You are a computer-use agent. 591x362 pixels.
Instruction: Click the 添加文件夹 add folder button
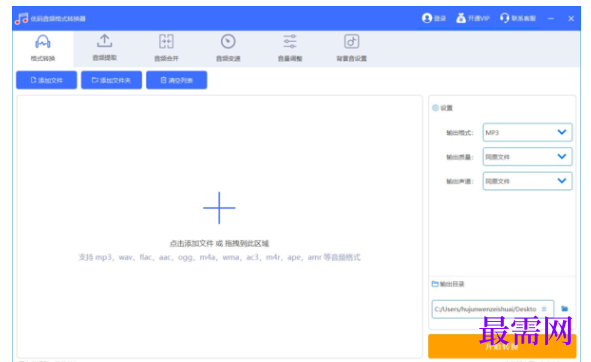tap(112, 80)
